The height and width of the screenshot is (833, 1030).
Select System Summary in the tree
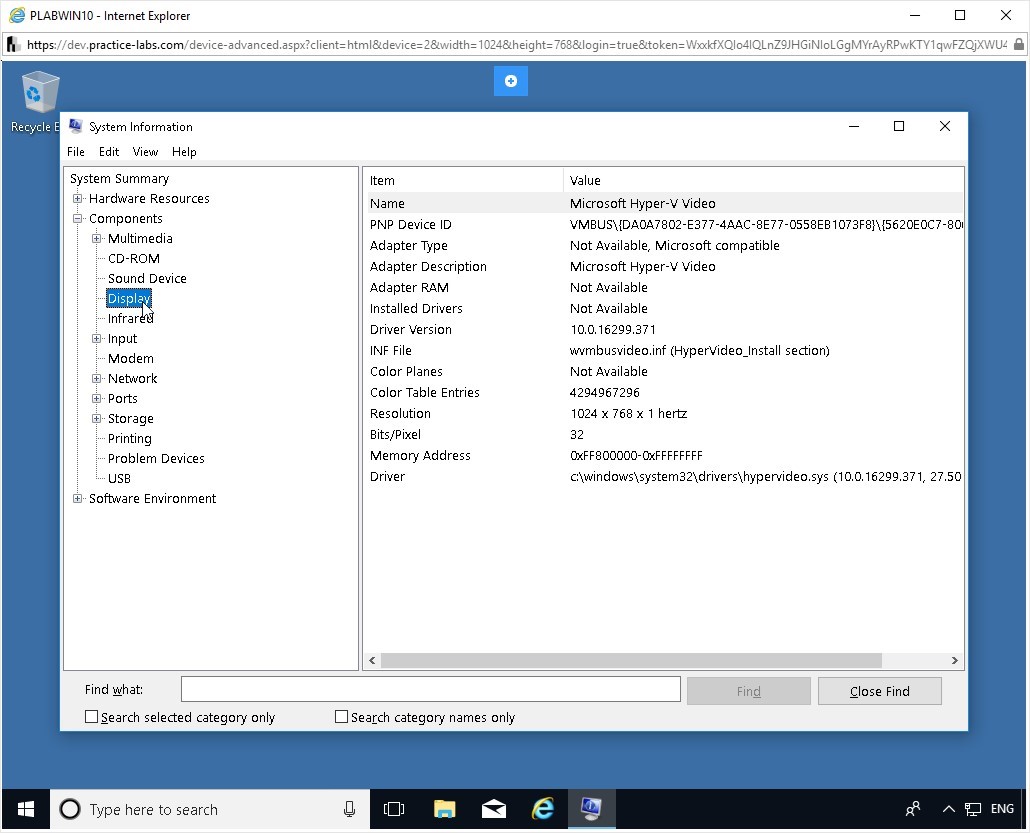tap(120, 179)
